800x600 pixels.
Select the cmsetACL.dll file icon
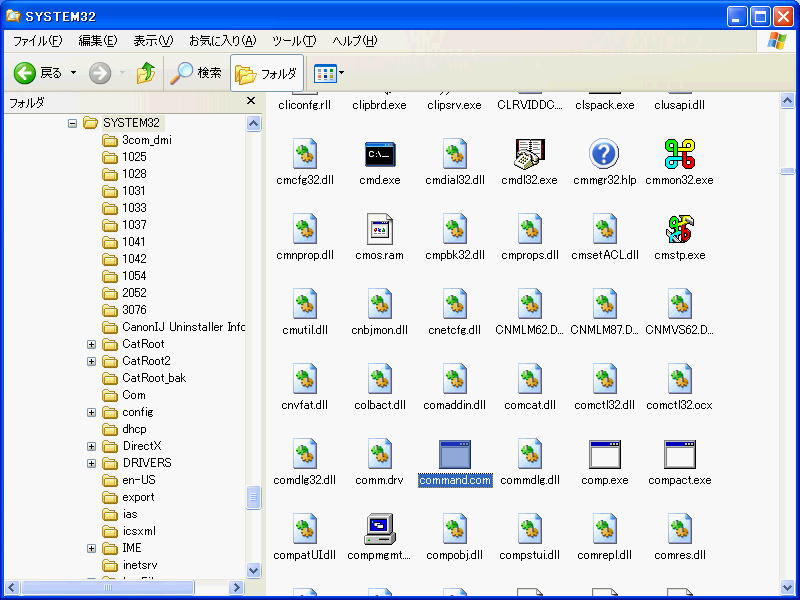(604, 229)
